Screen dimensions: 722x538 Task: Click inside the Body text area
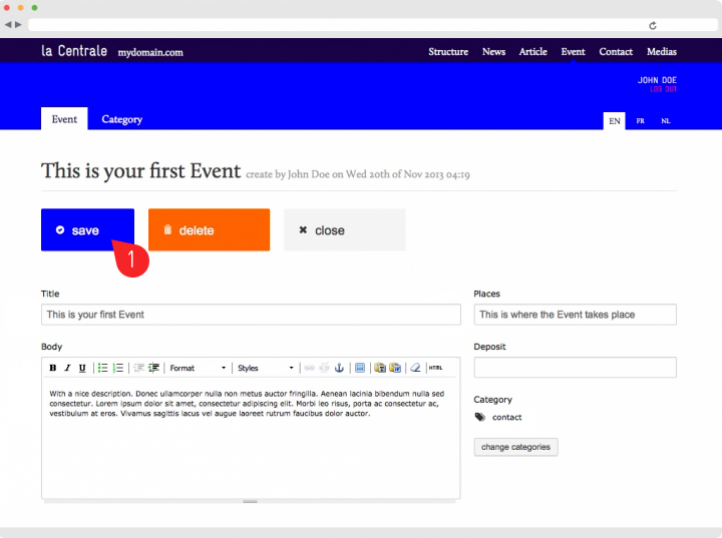pos(251,438)
